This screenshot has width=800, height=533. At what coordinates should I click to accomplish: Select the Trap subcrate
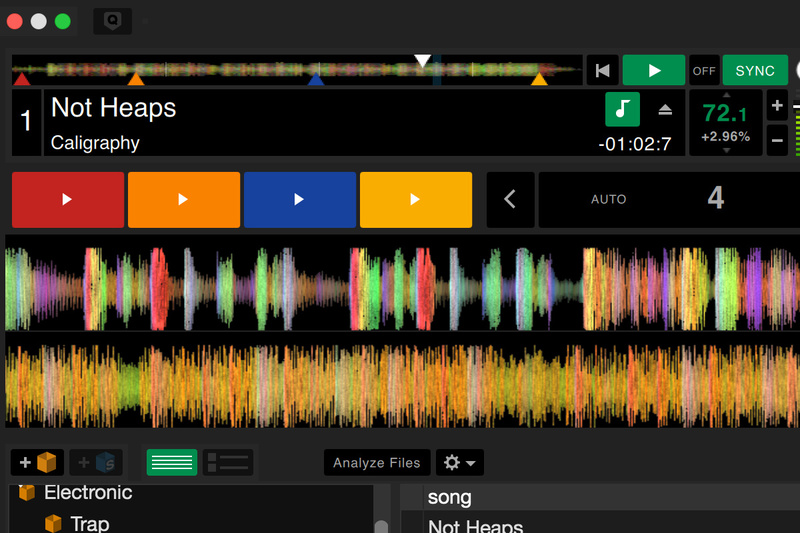90,523
